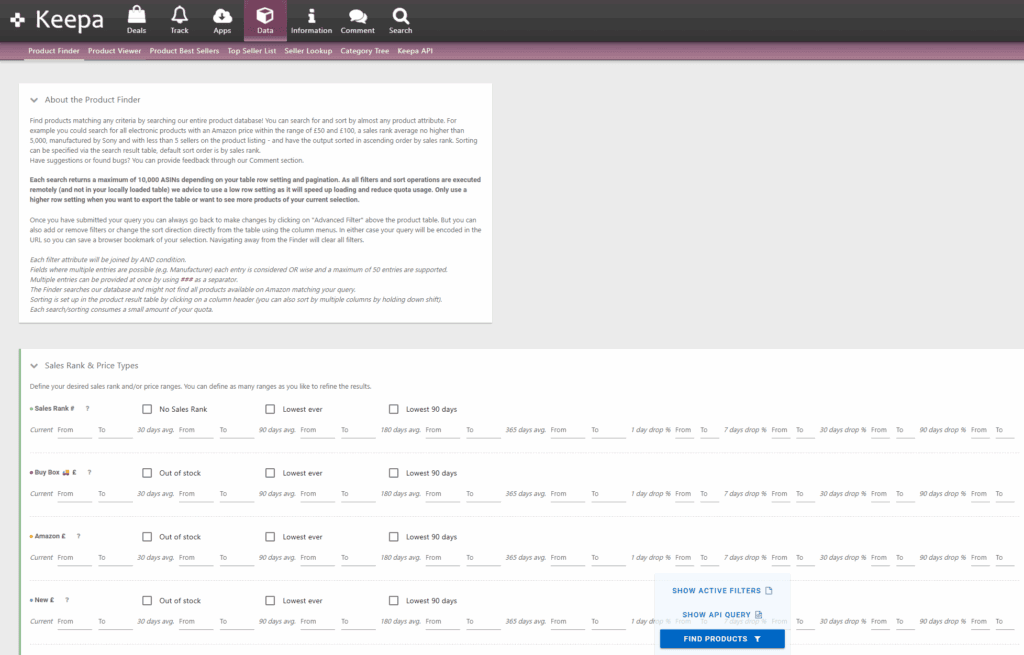Open the Comment speech bubble icon
This screenshot has height=655, width=1024.
click(x=357, y=20)
